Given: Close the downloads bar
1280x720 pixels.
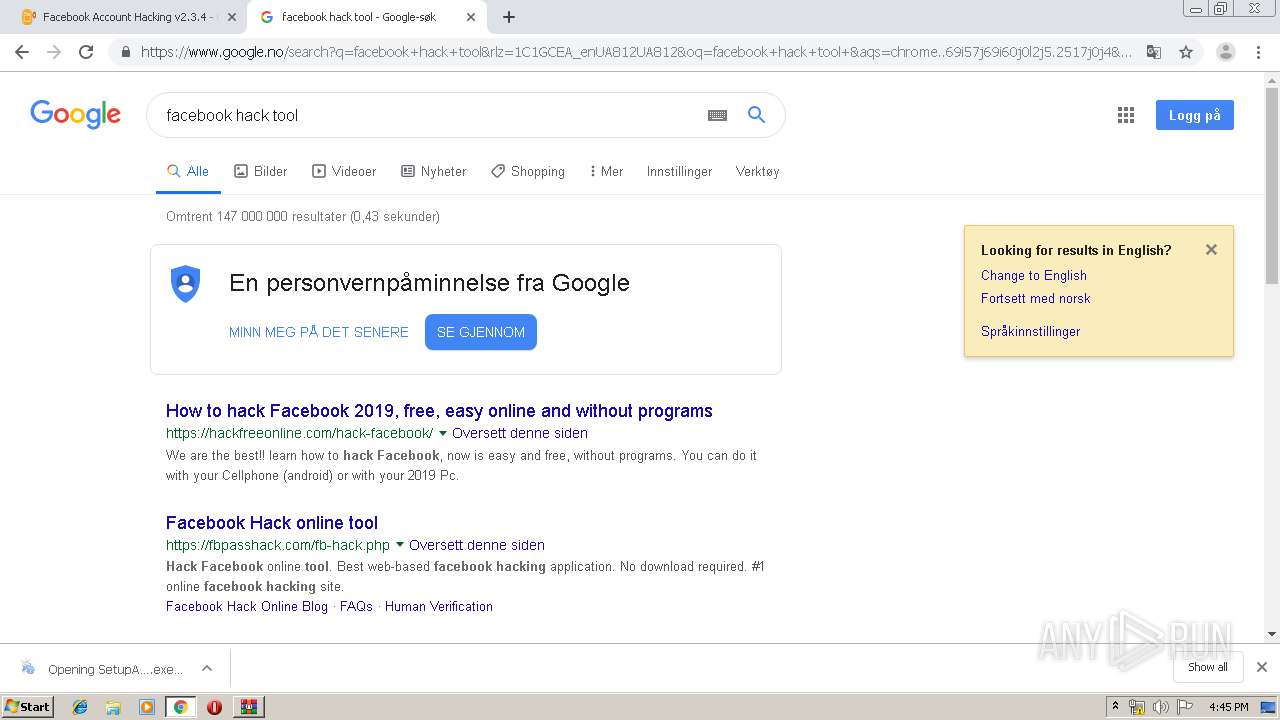Looking at the screenshot, I should [x=1262, y=667].
